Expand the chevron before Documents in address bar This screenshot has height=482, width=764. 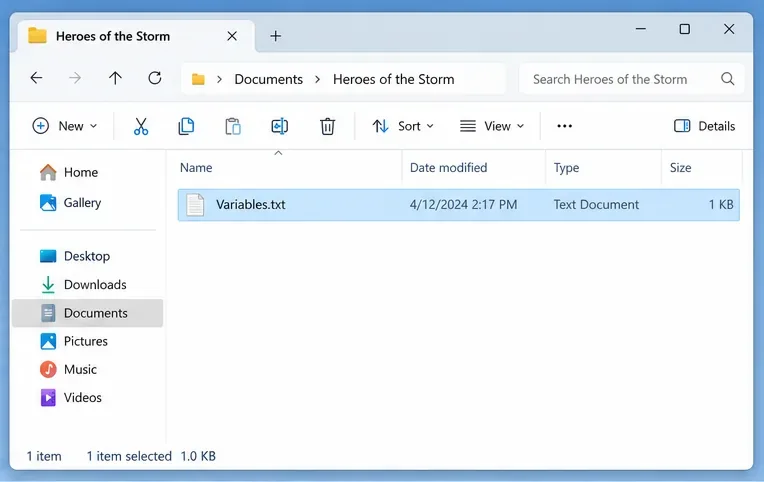[x=220, y=79]
